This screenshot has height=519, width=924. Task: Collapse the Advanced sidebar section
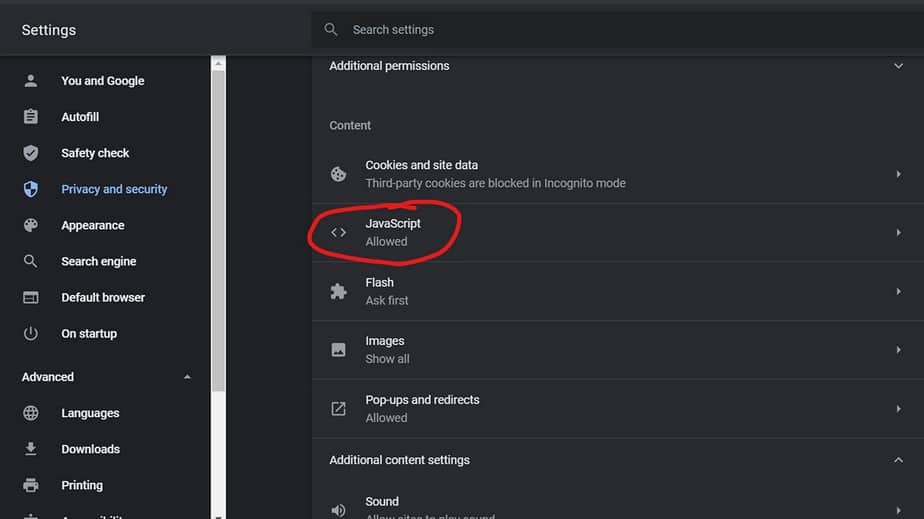coord(187,377)
